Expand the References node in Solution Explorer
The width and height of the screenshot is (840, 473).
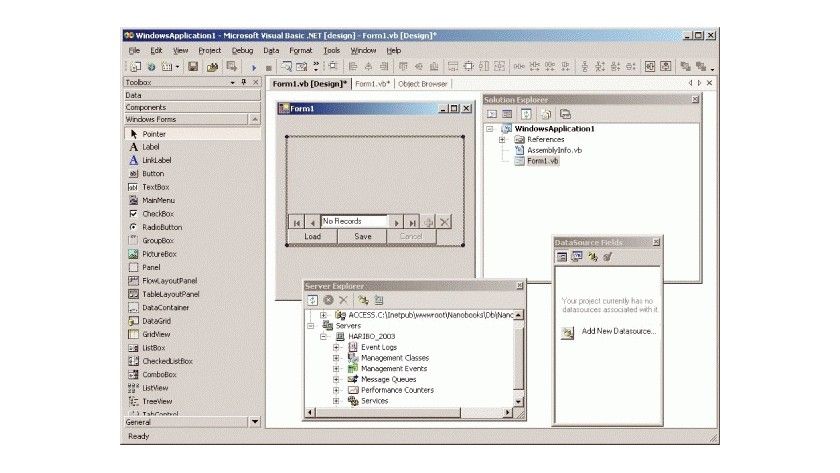point(502,140)
